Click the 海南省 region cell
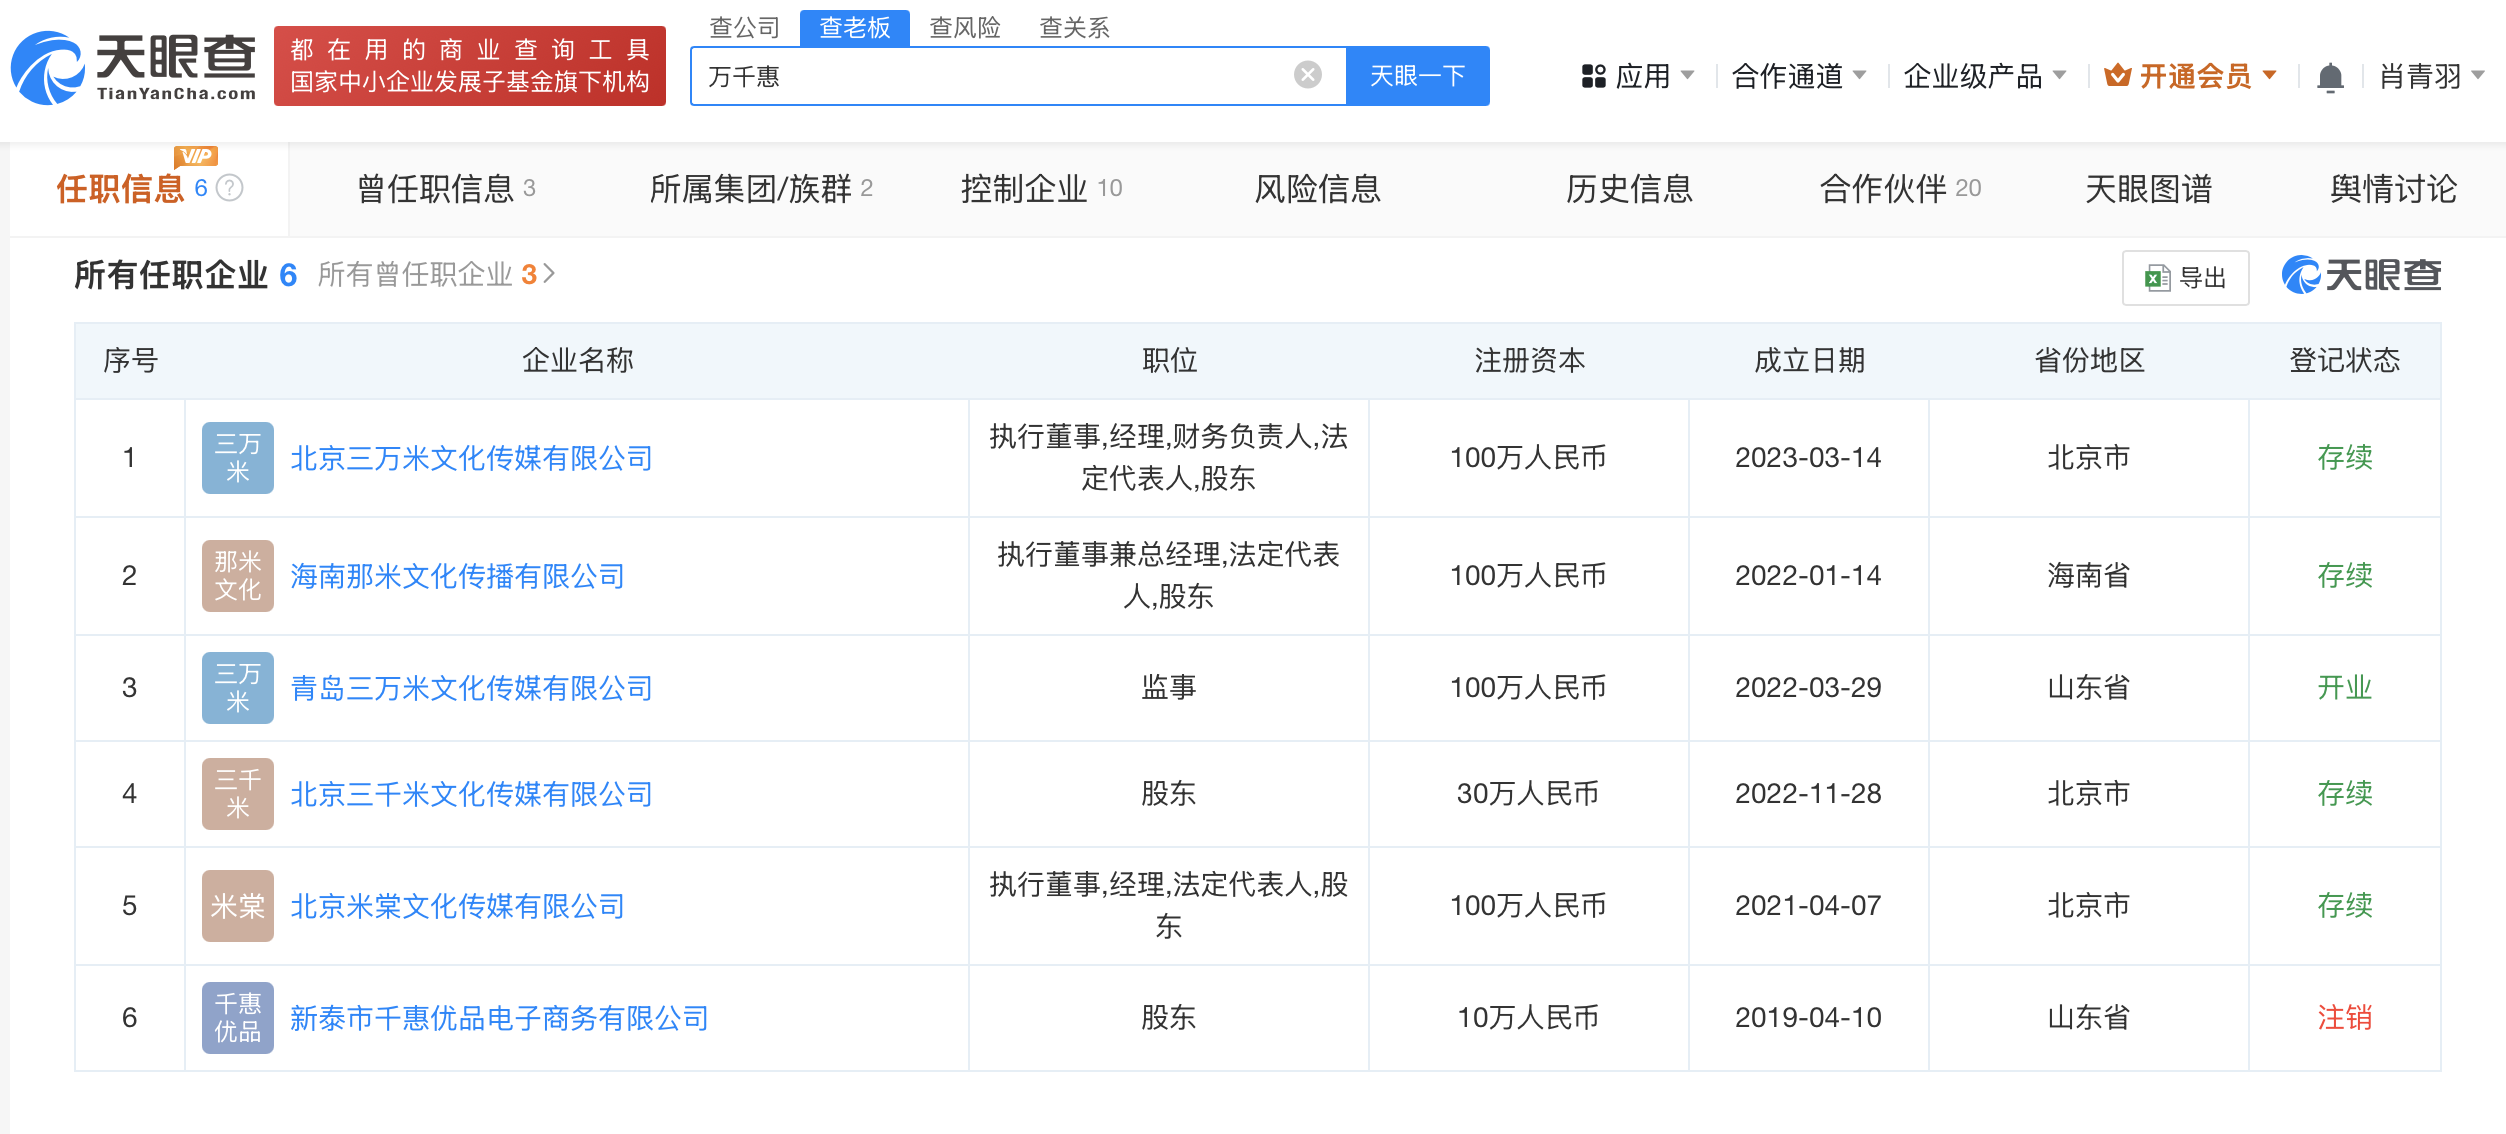The image size is (2506, 1134). point(2089,576)
